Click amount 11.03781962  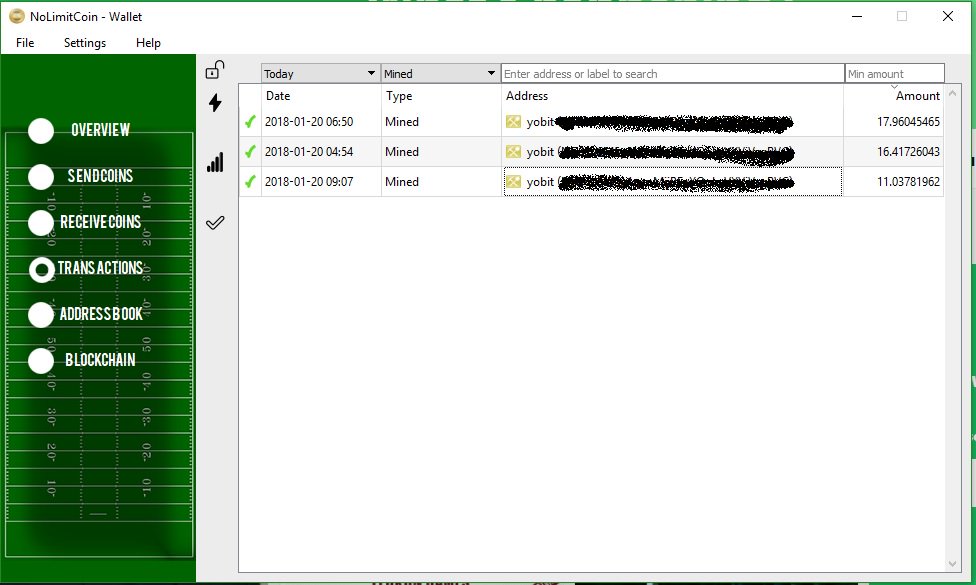(x=908, y=182)
